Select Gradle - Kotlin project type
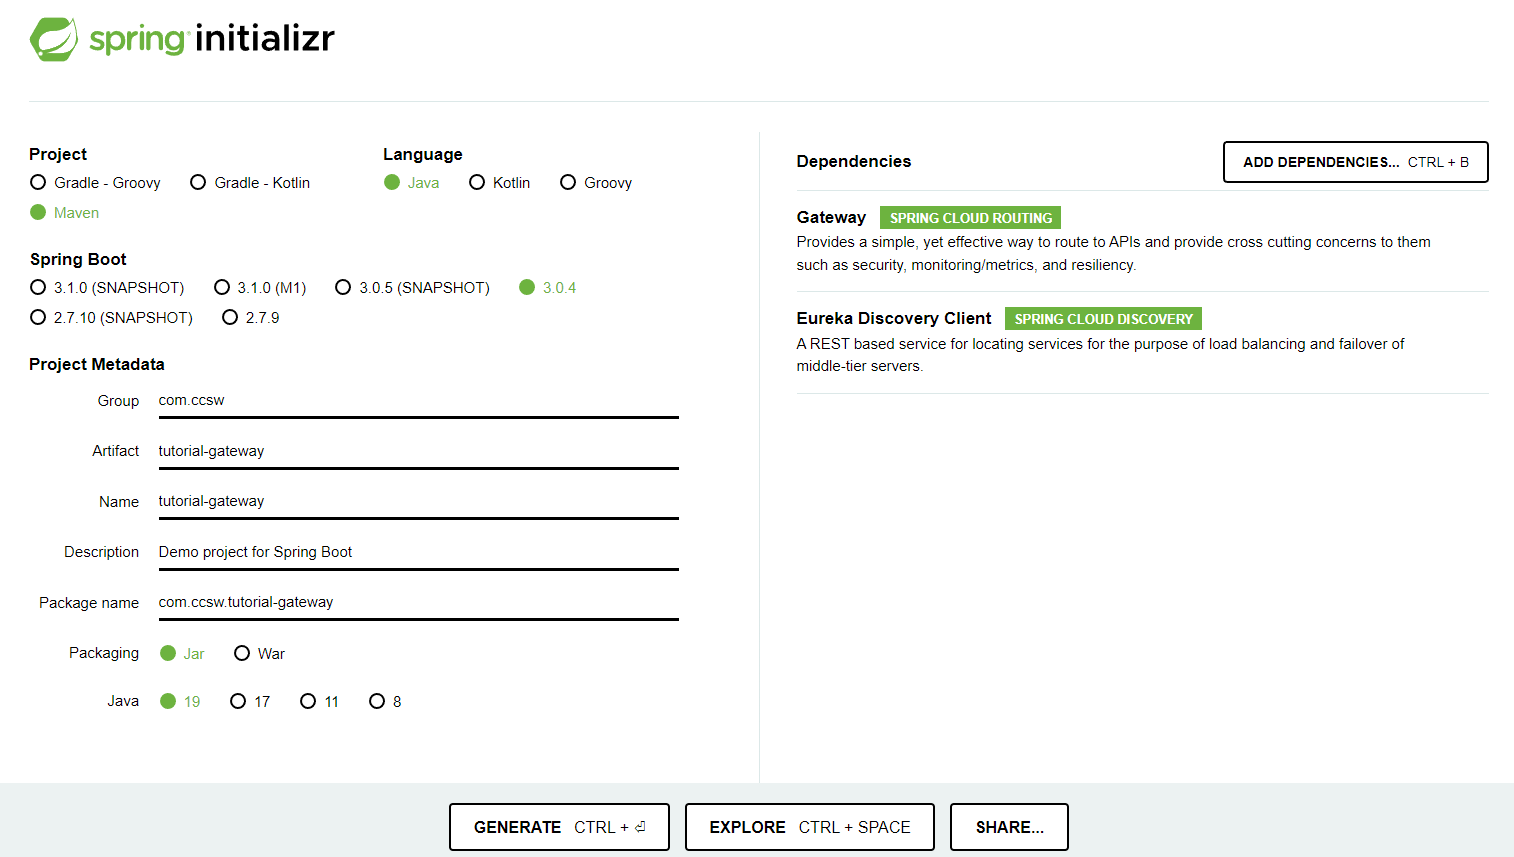The height and width of the screenshot is (857, 1514). pos(199,182)
